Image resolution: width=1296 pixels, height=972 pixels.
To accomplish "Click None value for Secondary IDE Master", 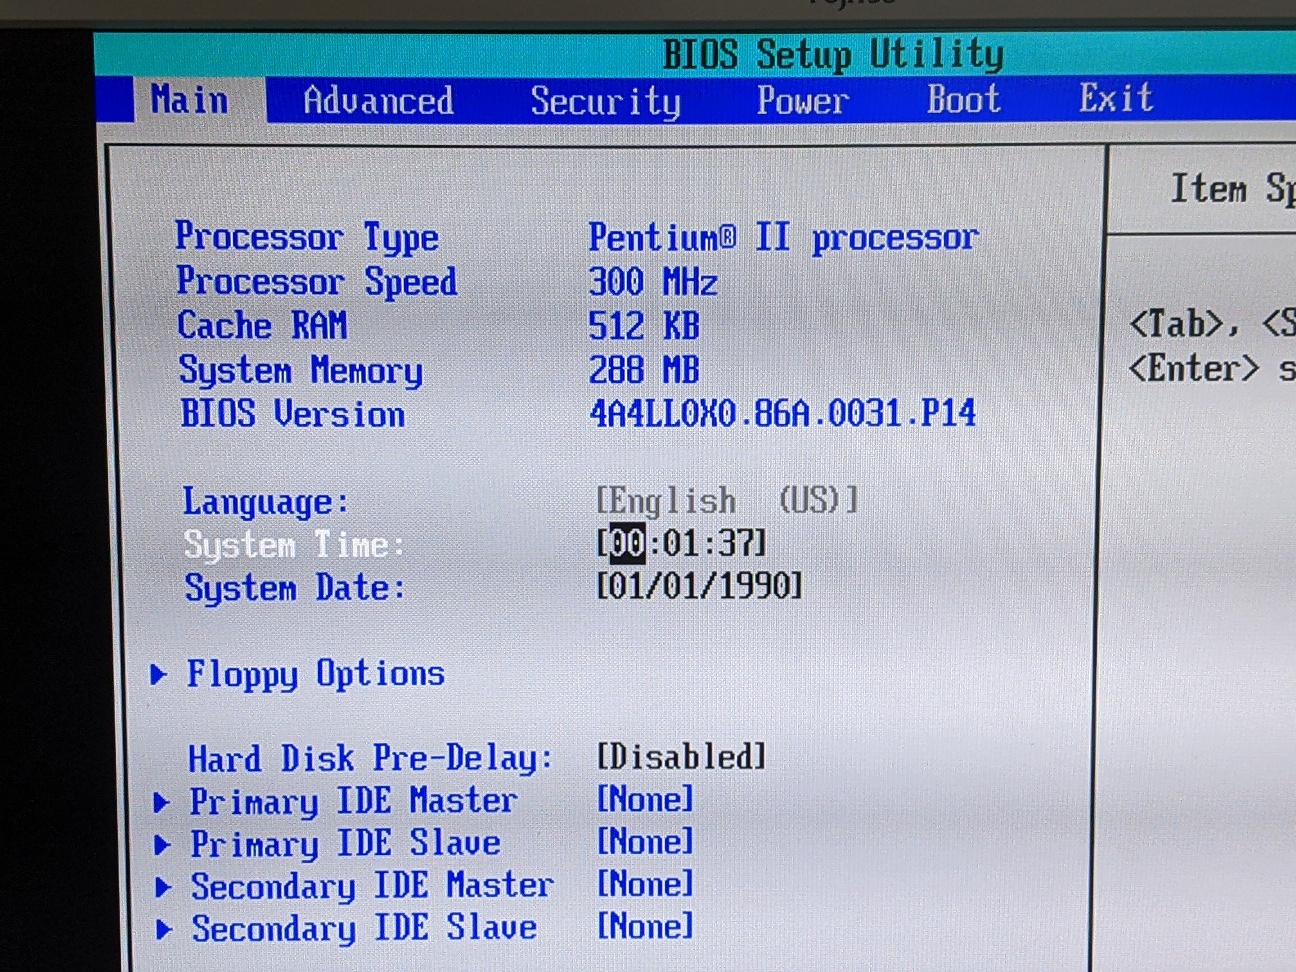I will (645, 884).
